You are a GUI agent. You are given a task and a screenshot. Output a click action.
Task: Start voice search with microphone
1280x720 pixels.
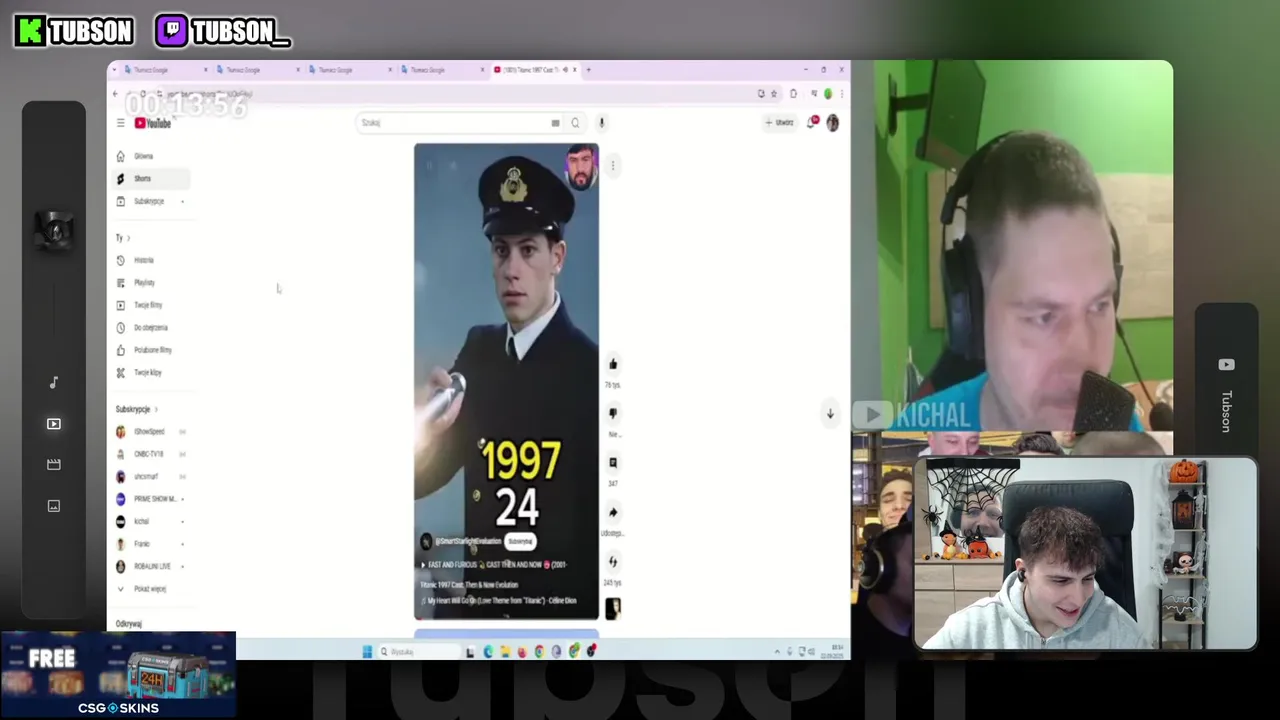click(602, 123)
